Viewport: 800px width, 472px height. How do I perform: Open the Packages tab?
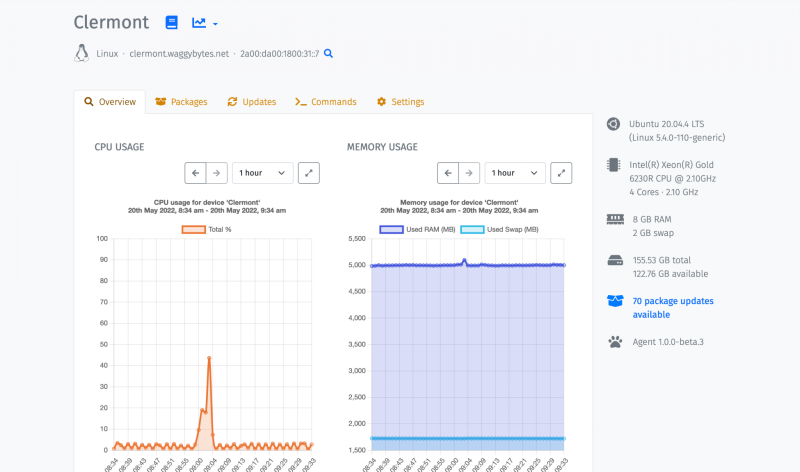(x=182, y=102)
